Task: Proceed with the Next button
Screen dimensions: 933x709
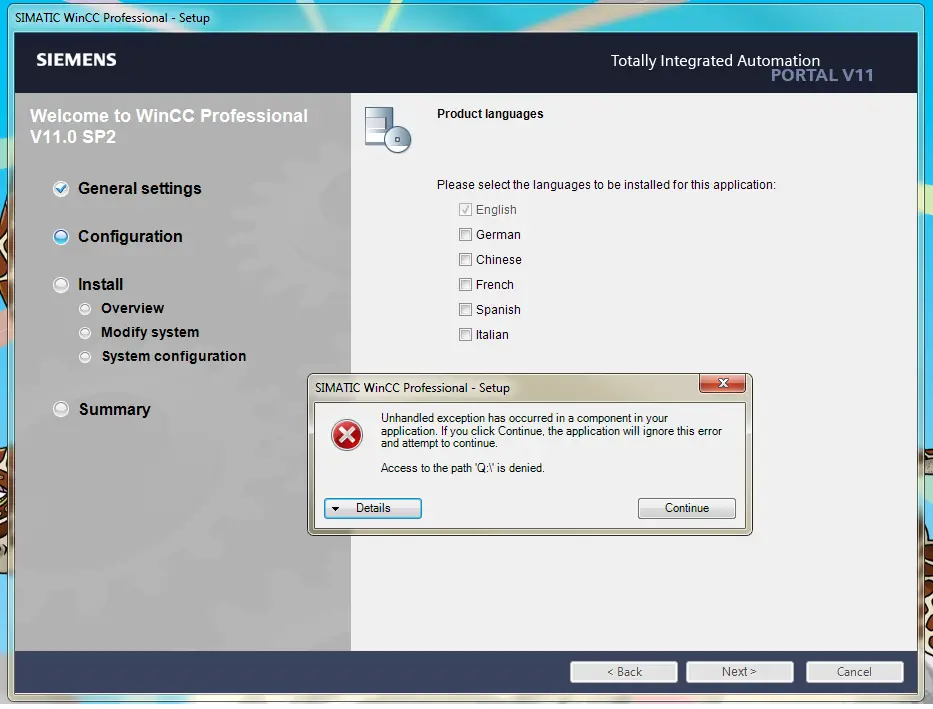Action: [x=739, y=672]
